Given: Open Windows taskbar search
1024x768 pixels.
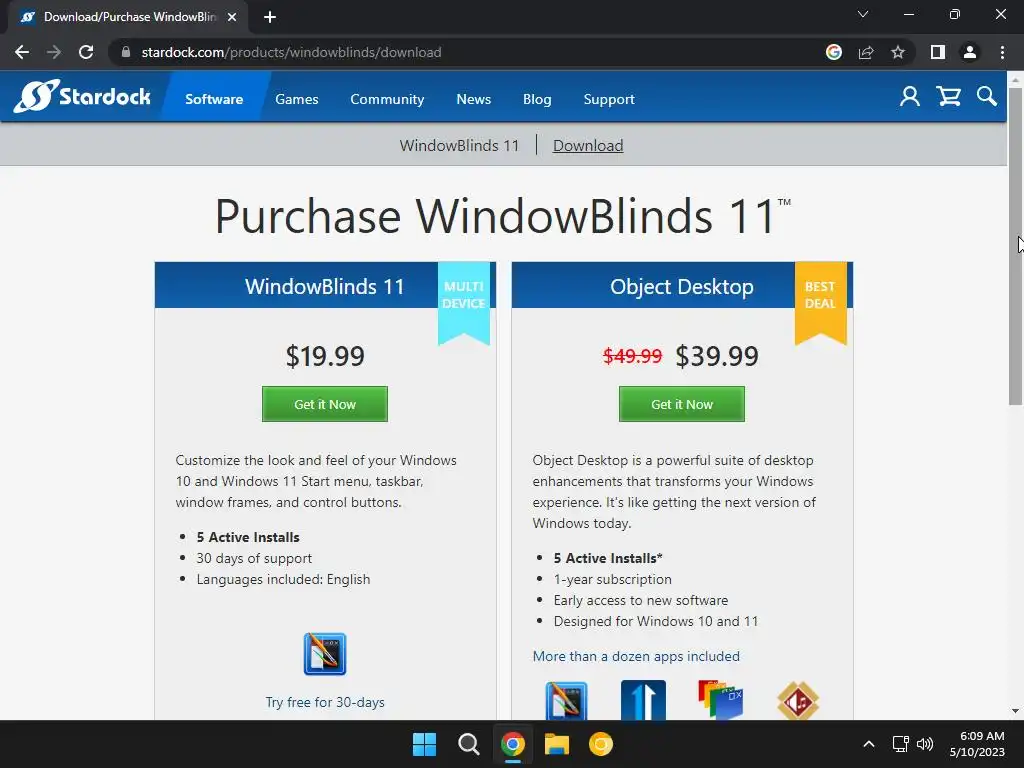Looking at the screenshot, I should (x=468, y=744).
